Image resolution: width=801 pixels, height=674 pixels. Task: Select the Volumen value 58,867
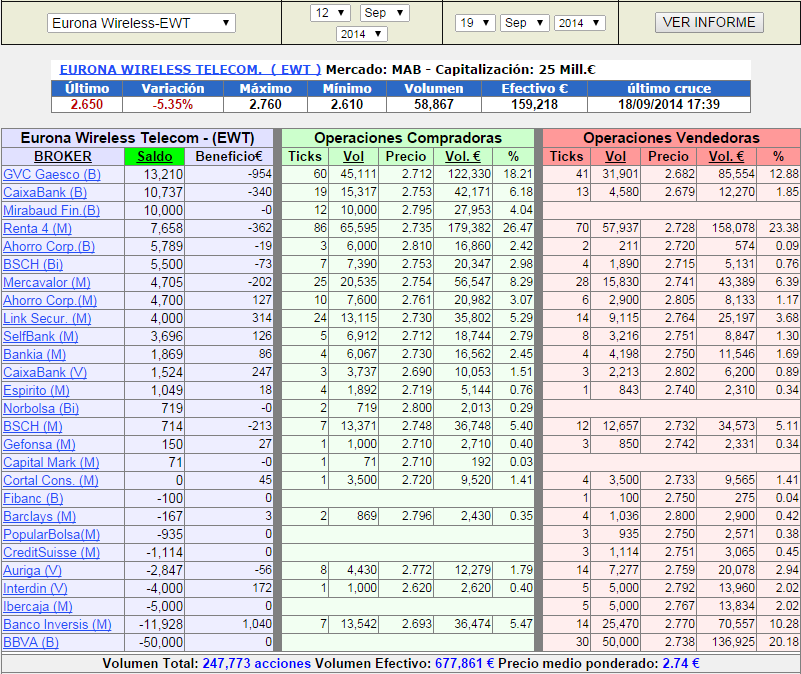[434, 104]
